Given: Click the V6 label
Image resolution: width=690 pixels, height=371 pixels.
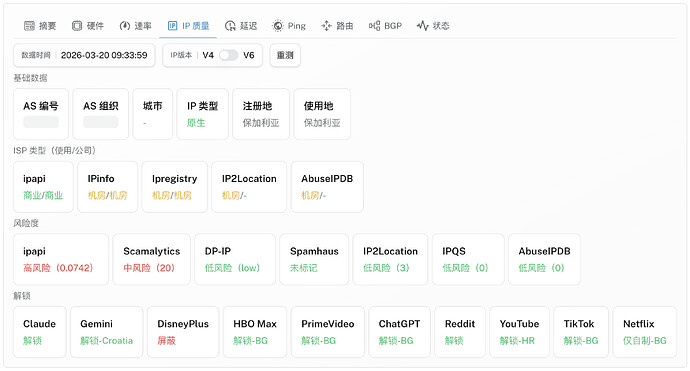Looking at the screenshot, I should [x=249, y=55].
